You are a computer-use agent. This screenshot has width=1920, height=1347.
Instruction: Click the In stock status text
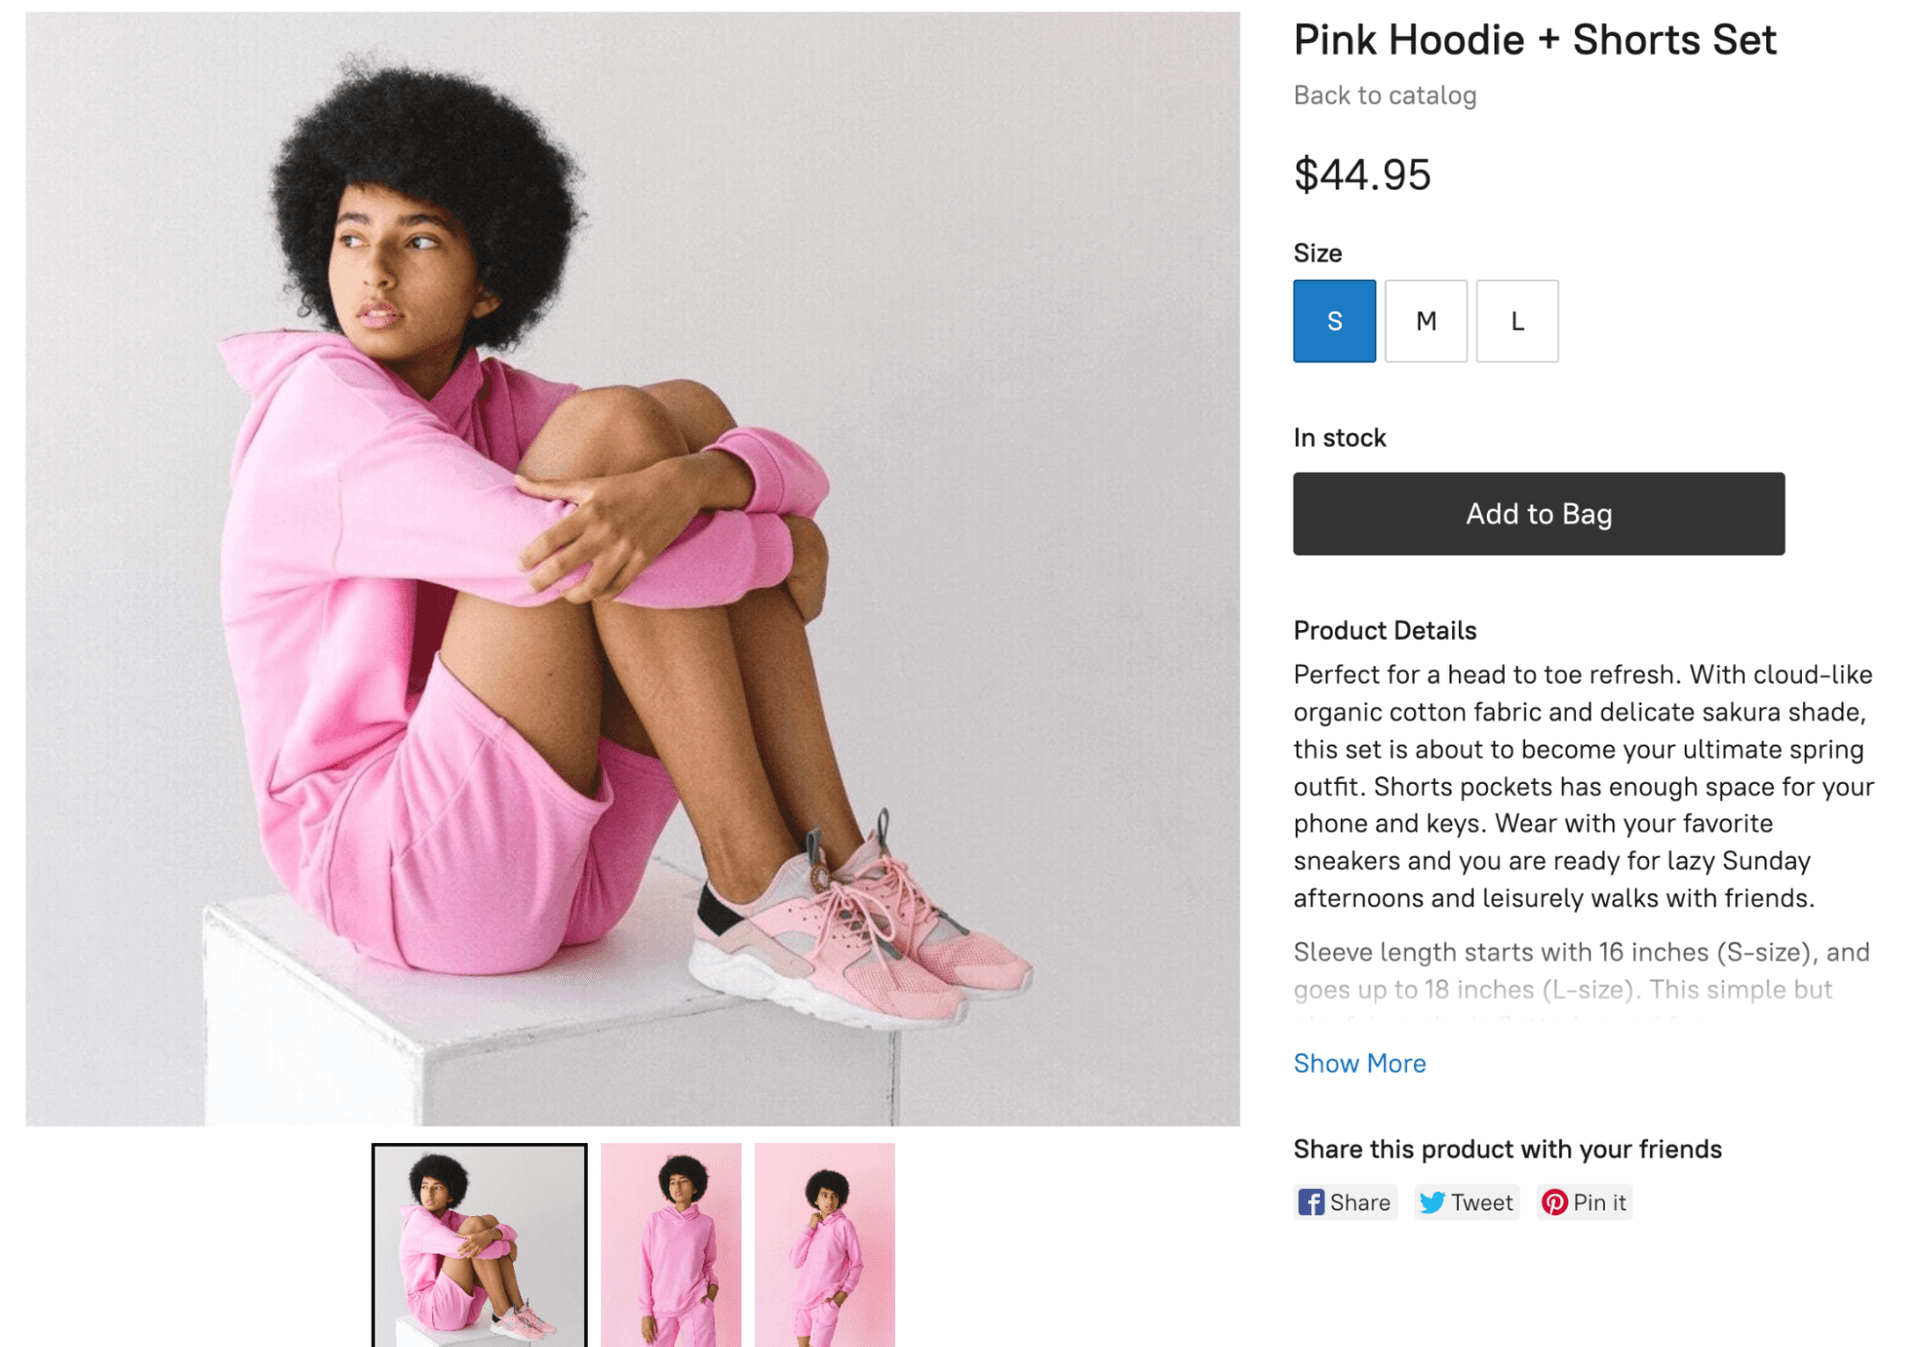(1339, 438)
